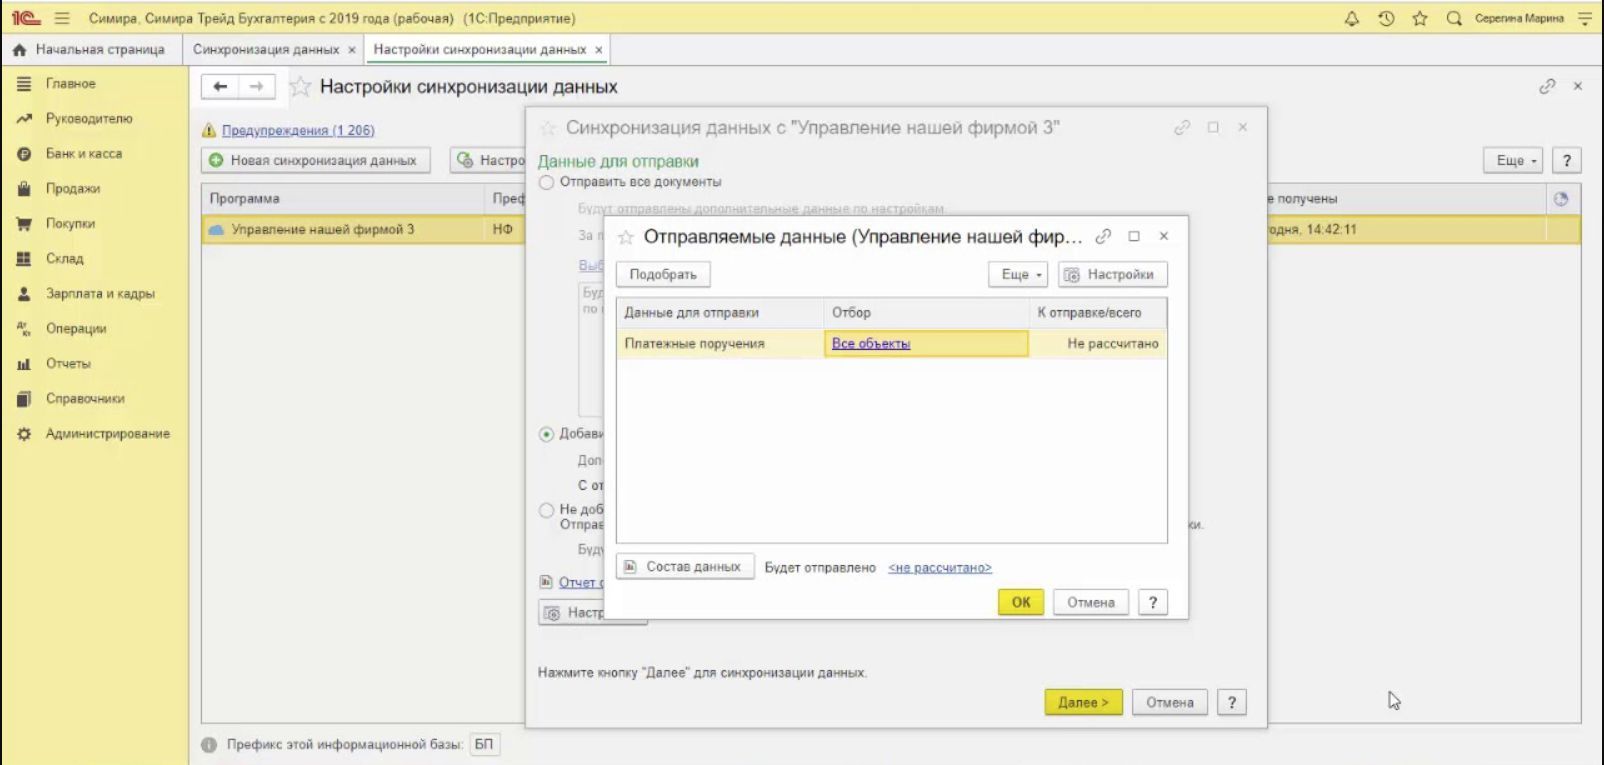This screenshot has height=765, width=1604.
Task: Click the back arrow navigation button
Action: pyautogui.click(x=220, y=87)
